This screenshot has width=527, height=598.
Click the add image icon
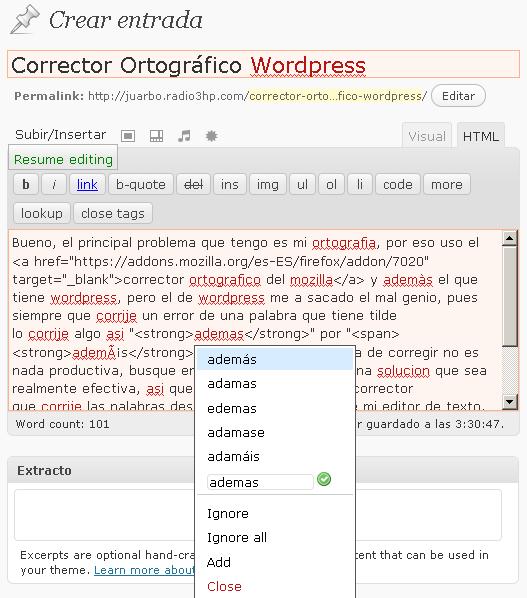tap(128, 136)
